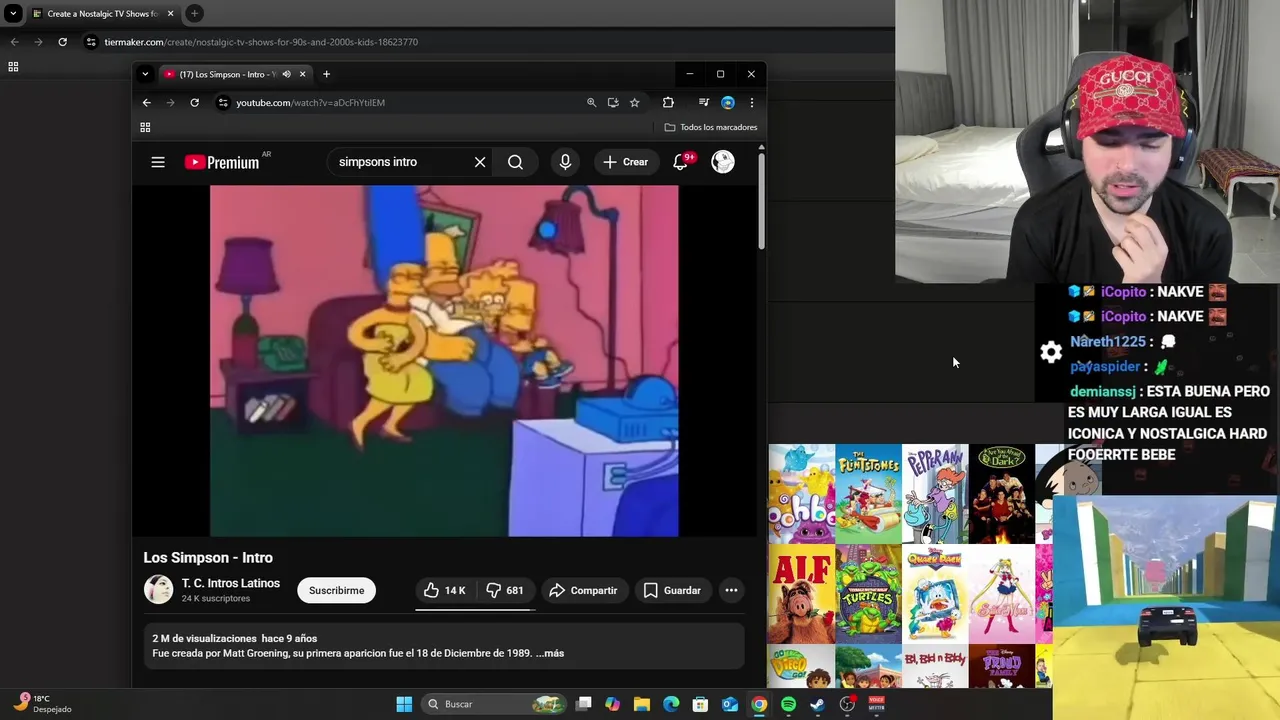Open zoom control in address bar
The image size is (1280, 720).
[591, 102]
